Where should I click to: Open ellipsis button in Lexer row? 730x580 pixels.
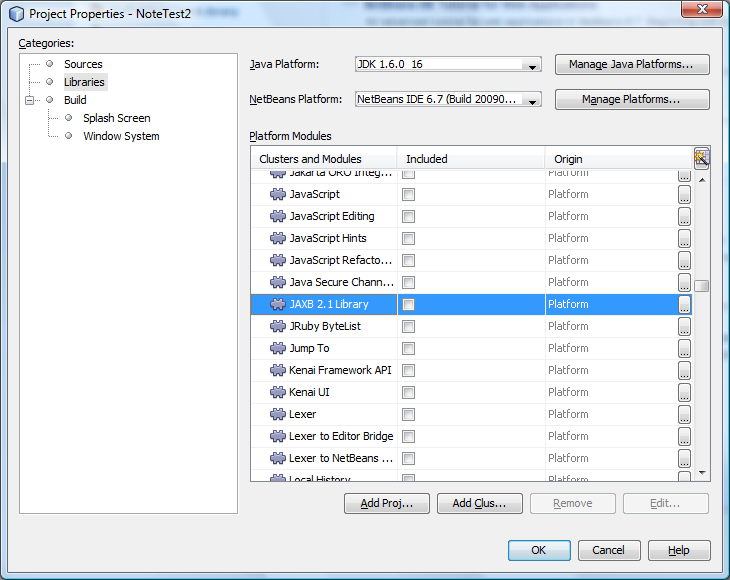(x=684, y=414)
